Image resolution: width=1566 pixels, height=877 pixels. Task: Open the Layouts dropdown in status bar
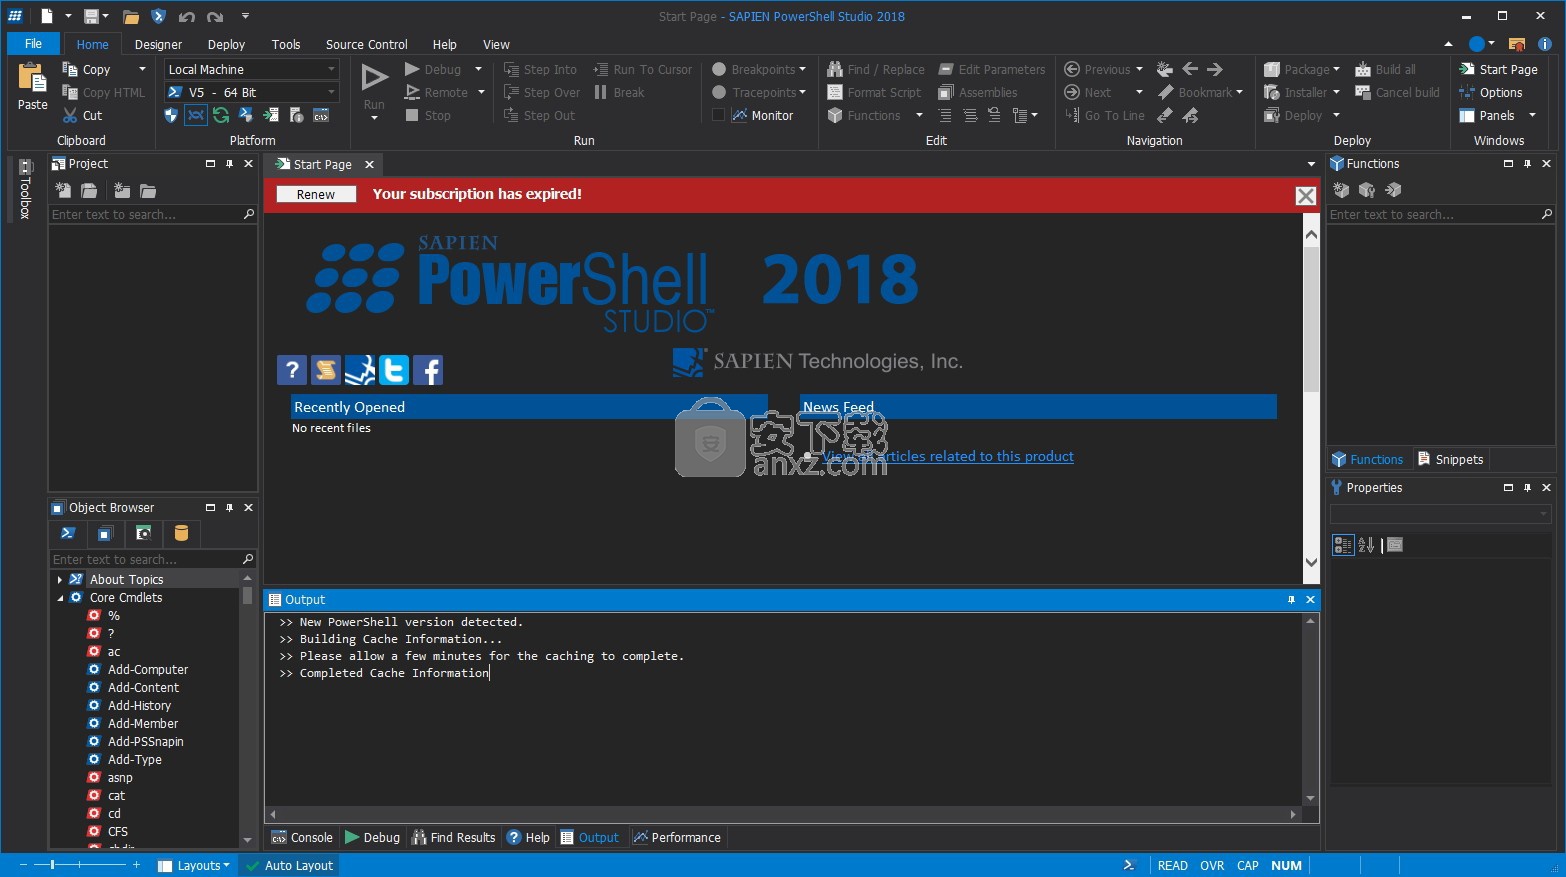[x=194, y=865]
